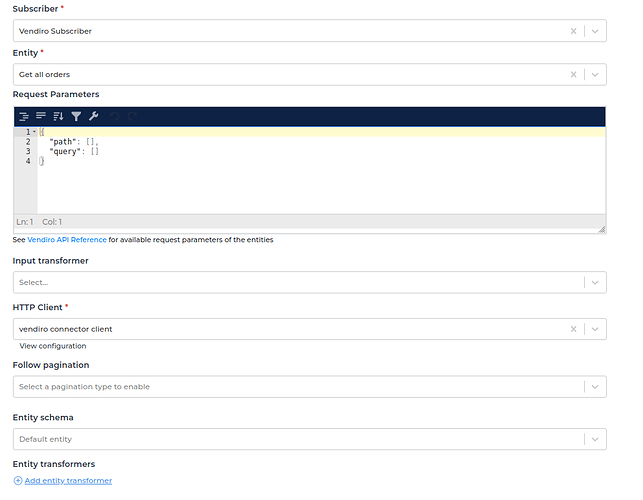Click inside Select a pagination type field
The height and width of the screenshot is (500, 643).
coord(310,386)
